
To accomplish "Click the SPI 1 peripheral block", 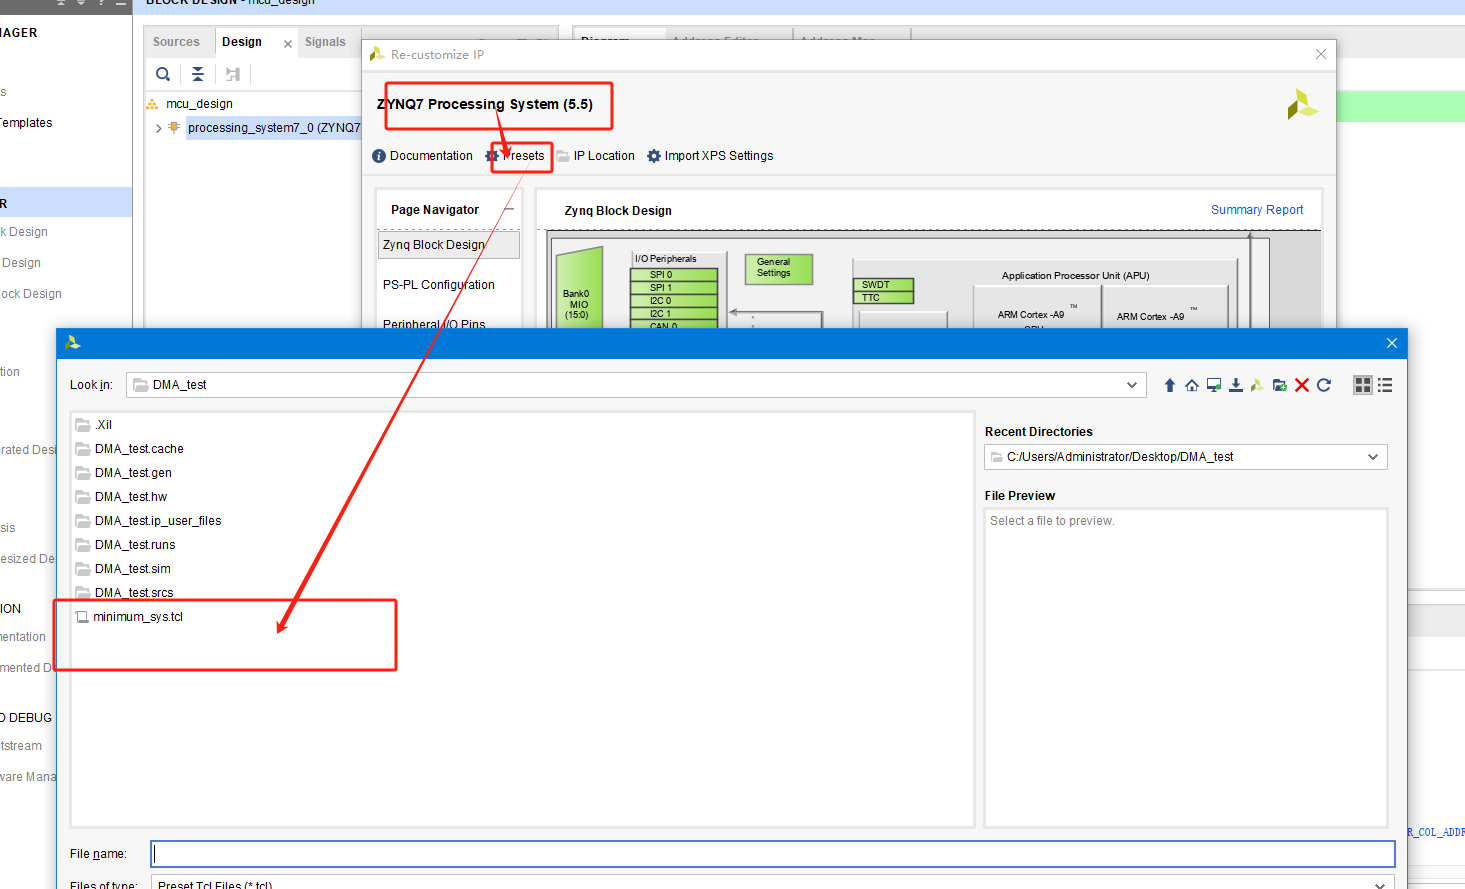I will (x=674, y=287).
